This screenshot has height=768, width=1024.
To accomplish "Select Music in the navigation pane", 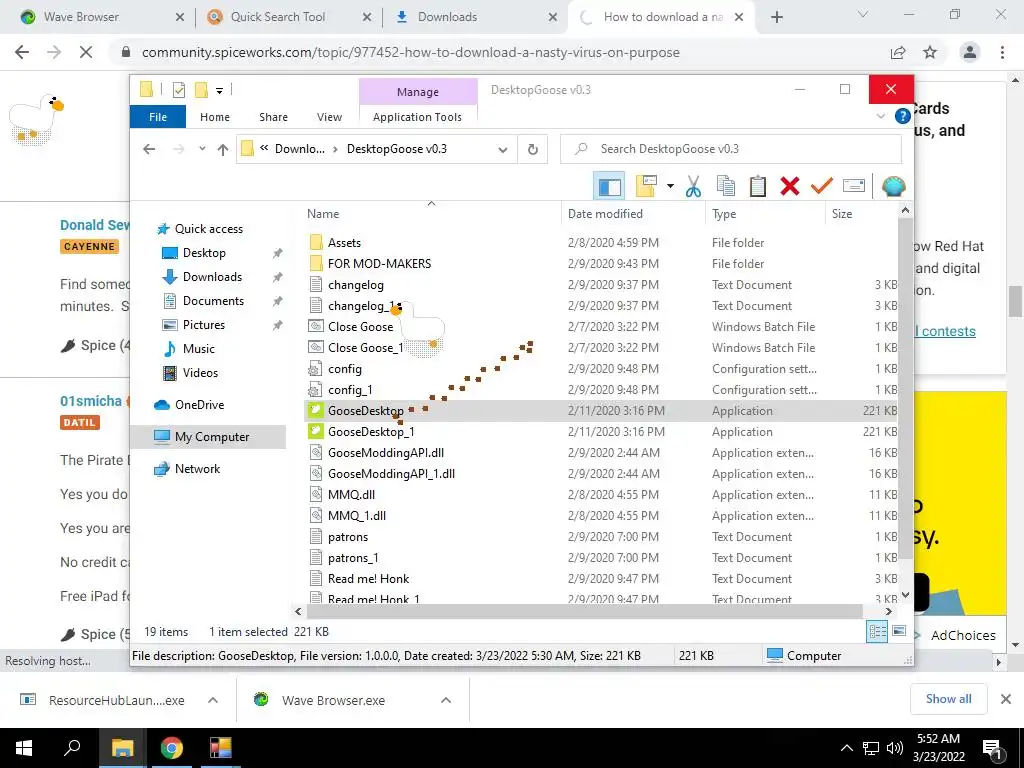I will pyautogui.click(x=199, y=349).
